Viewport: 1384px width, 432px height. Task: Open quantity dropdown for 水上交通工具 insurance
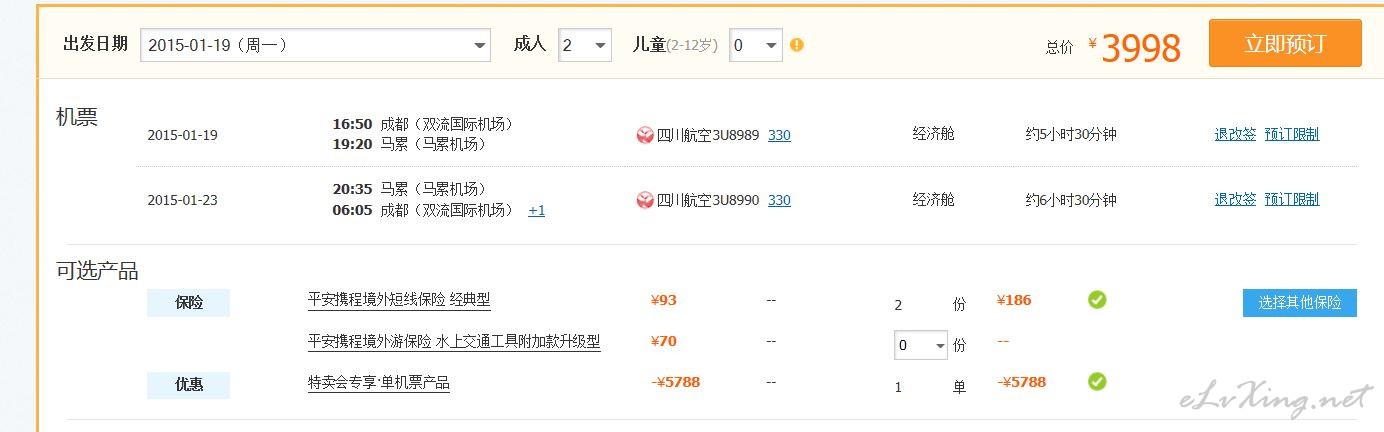(920, 345)
